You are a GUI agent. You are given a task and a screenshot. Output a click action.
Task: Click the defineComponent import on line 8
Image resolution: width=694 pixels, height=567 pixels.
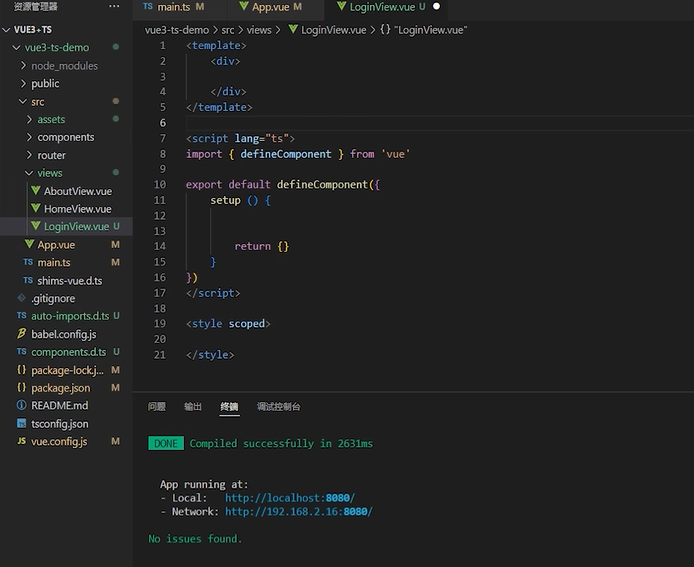coord(285,154)
